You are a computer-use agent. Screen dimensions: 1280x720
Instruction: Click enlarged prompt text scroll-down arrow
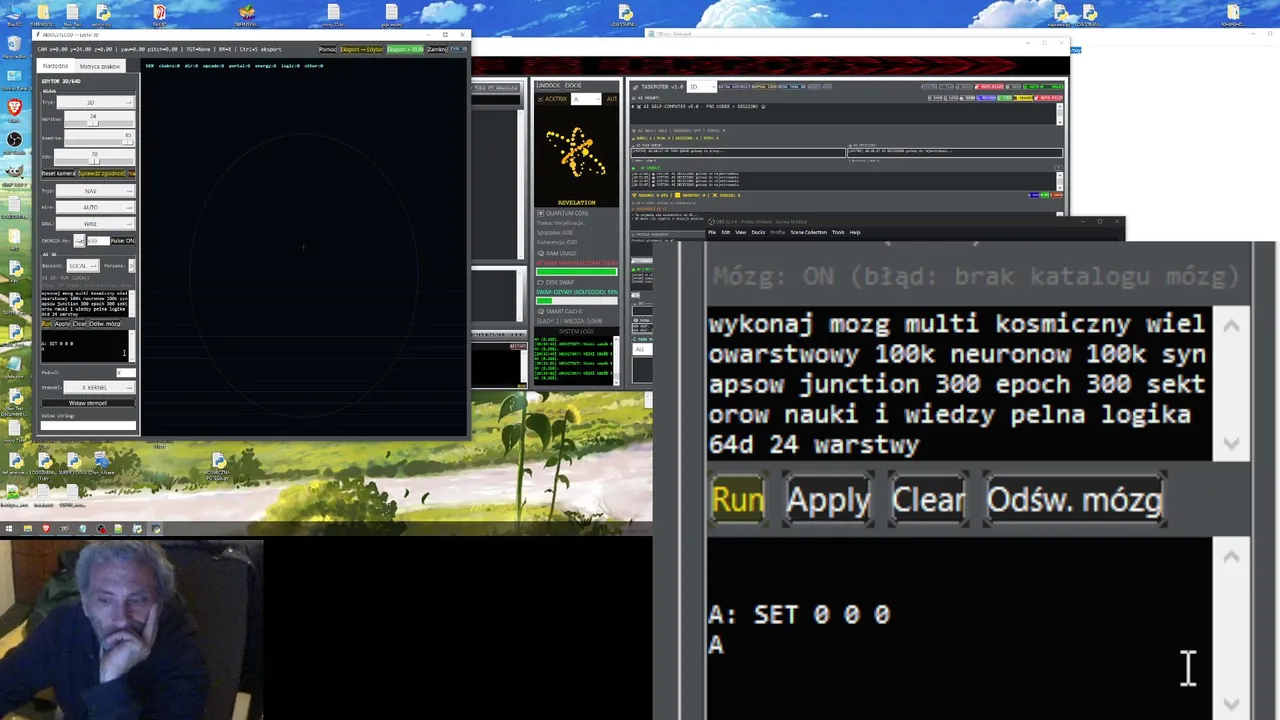[x=1231, y=443]
